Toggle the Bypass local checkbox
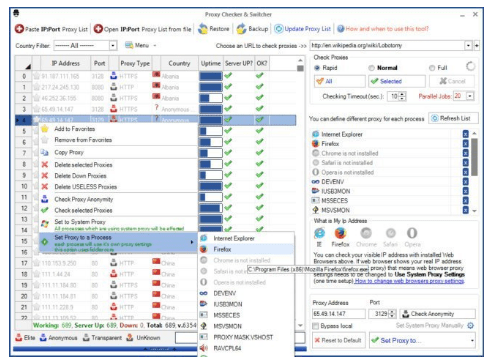This screenshot has width=491, height=364. click(x=316, y=326)
